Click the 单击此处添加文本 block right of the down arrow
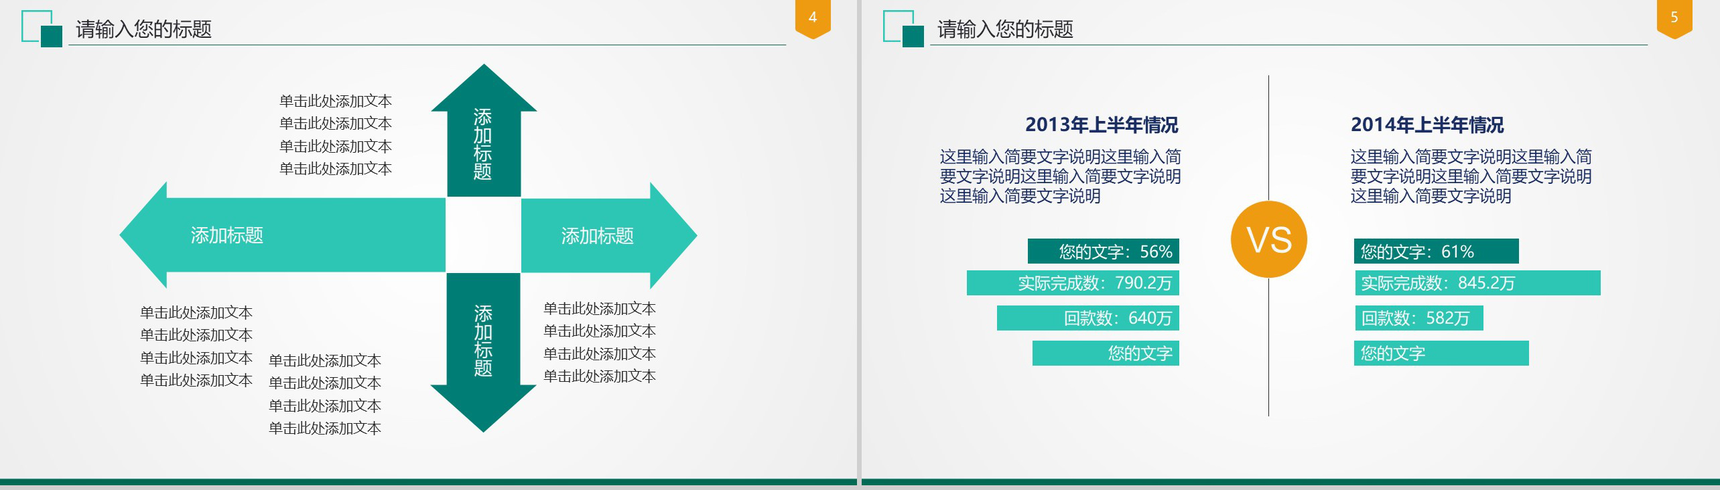The image size is (1720, 490). [600, 342]
